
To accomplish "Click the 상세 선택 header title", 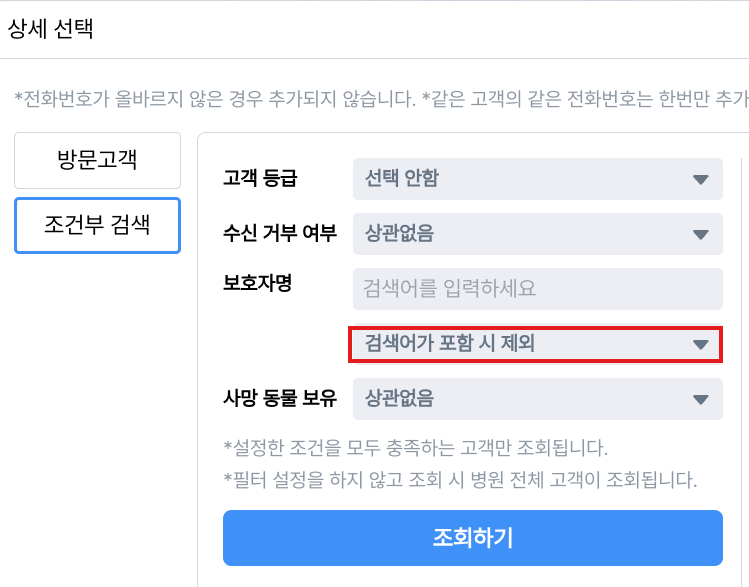I will tap(51, 29).
